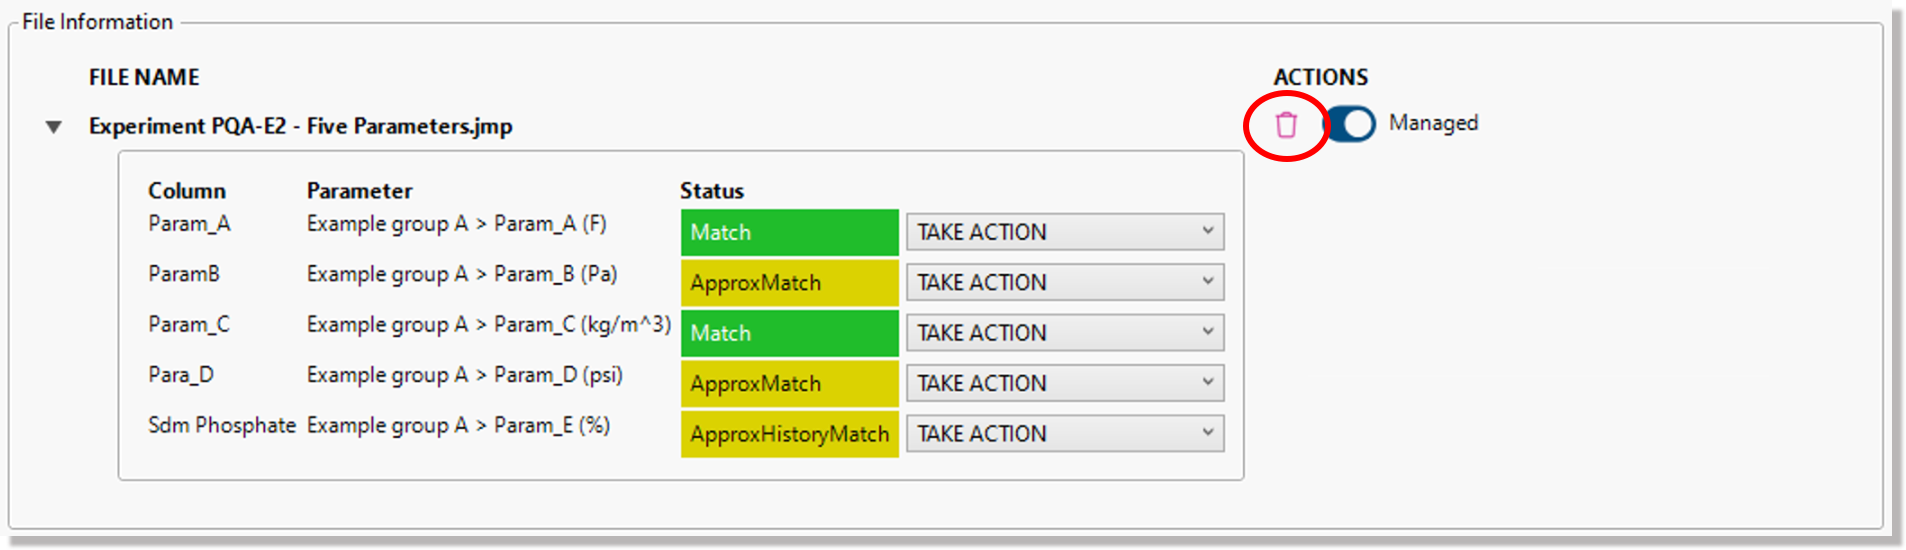
Task: Click the Sdm Phosphate column name
Action: click(222, 425)
